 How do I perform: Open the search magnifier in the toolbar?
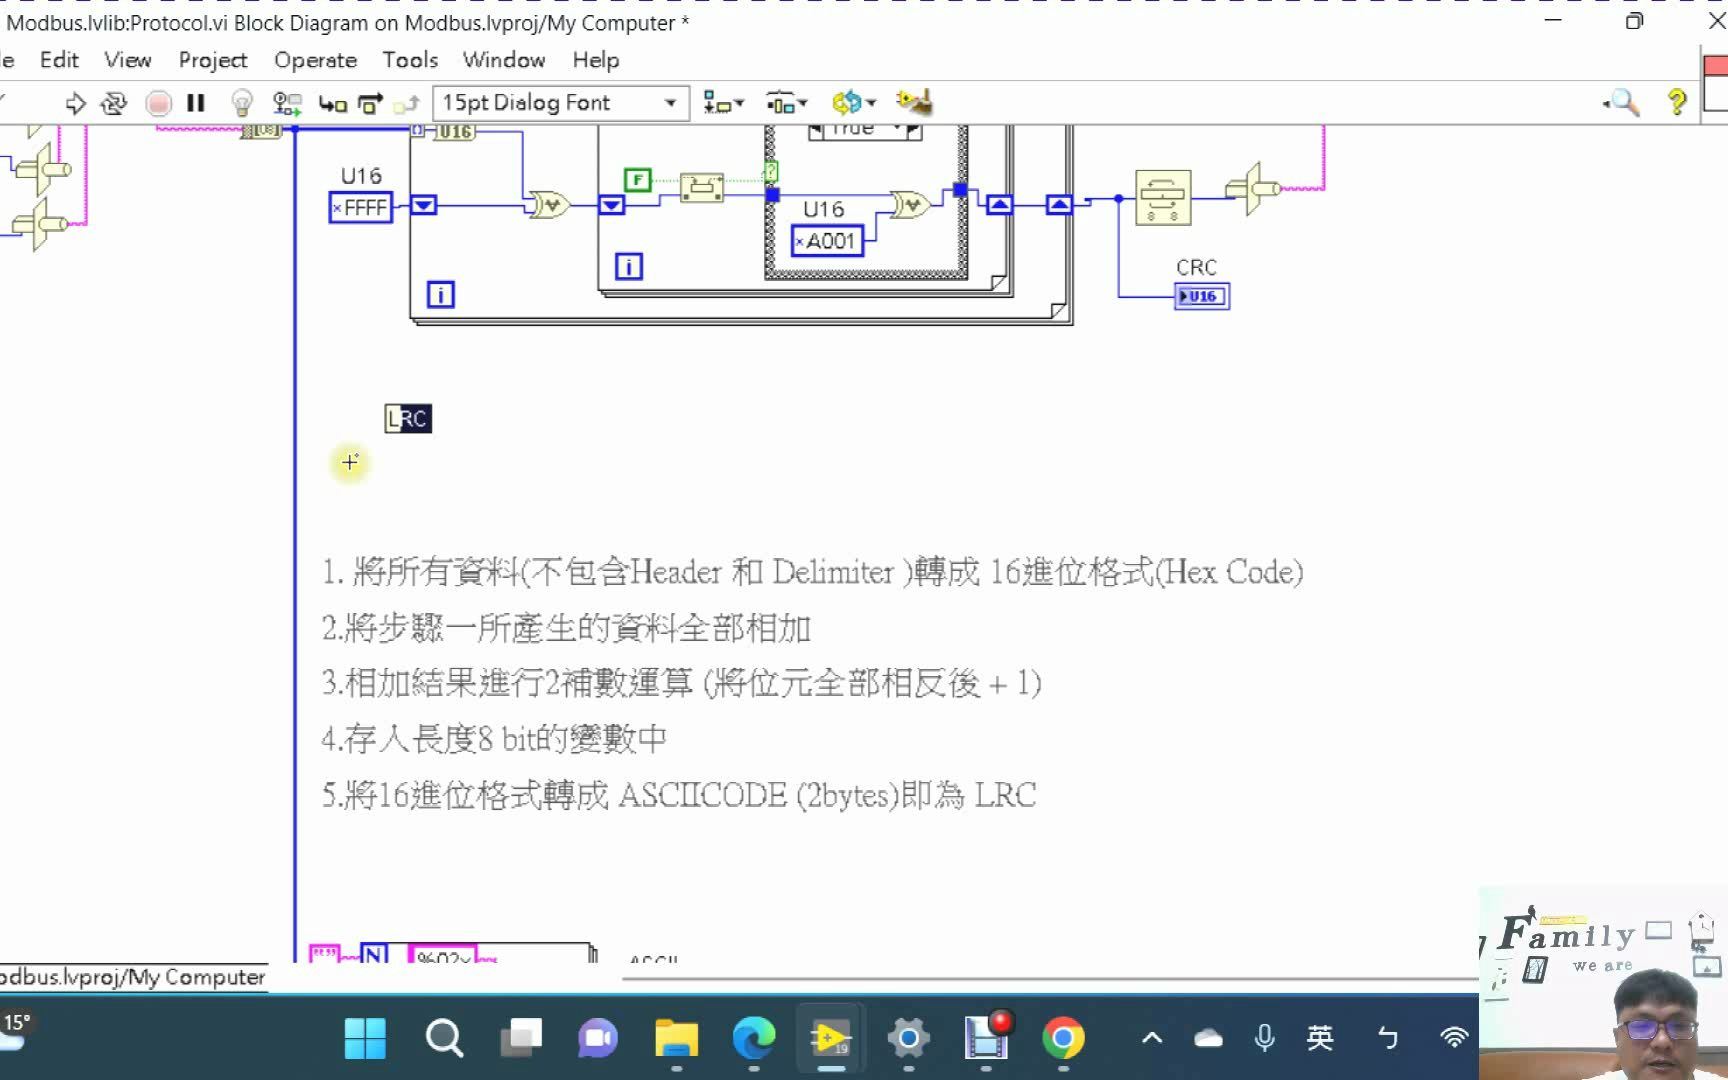[x=1622, y=102]
